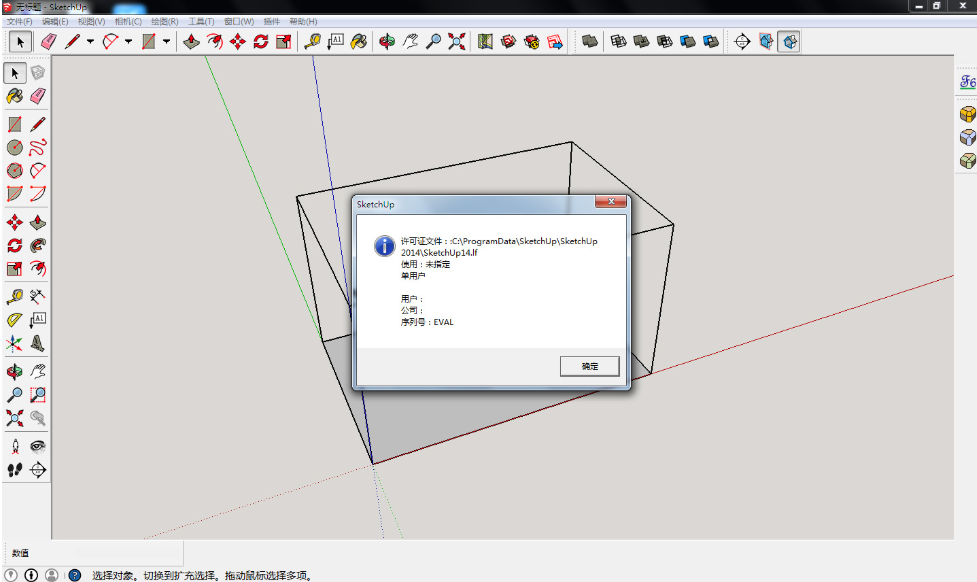Viewport: 977px width, 582px height.
Task: Open the 文件(F) menu
Action: [19, 21]
